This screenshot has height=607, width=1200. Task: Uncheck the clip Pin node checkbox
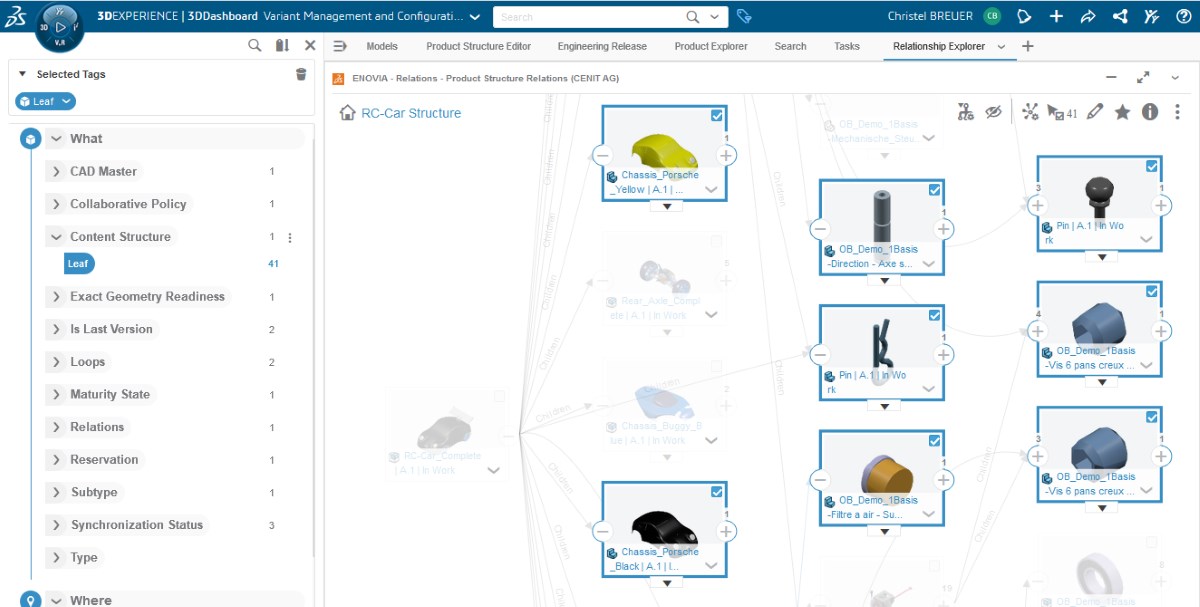(934, 315)
